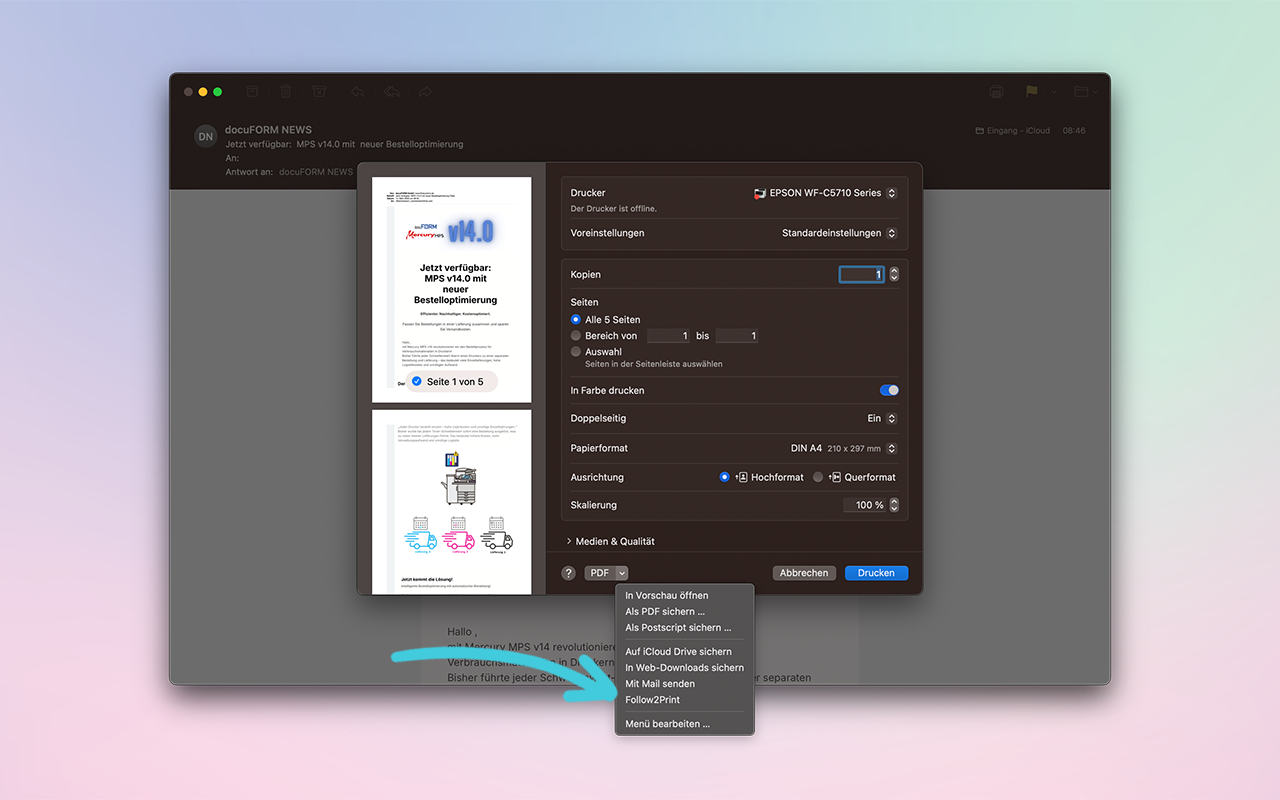Select the Alle 5 Seiten radio button

click(576, 319)
